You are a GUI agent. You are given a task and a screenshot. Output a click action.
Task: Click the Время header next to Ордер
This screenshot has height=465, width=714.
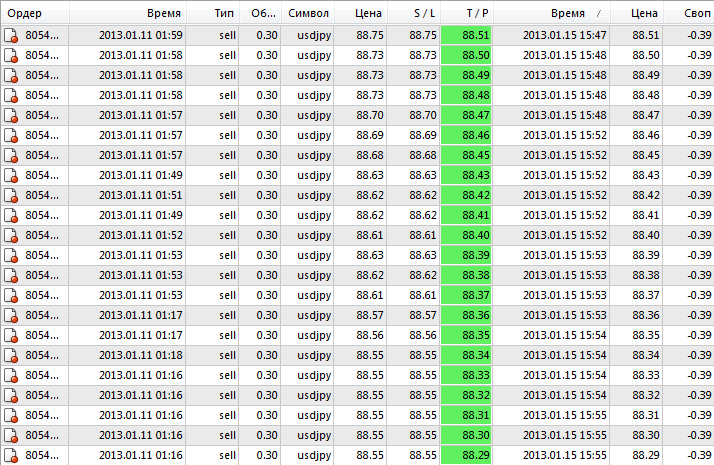click(128, 13)
